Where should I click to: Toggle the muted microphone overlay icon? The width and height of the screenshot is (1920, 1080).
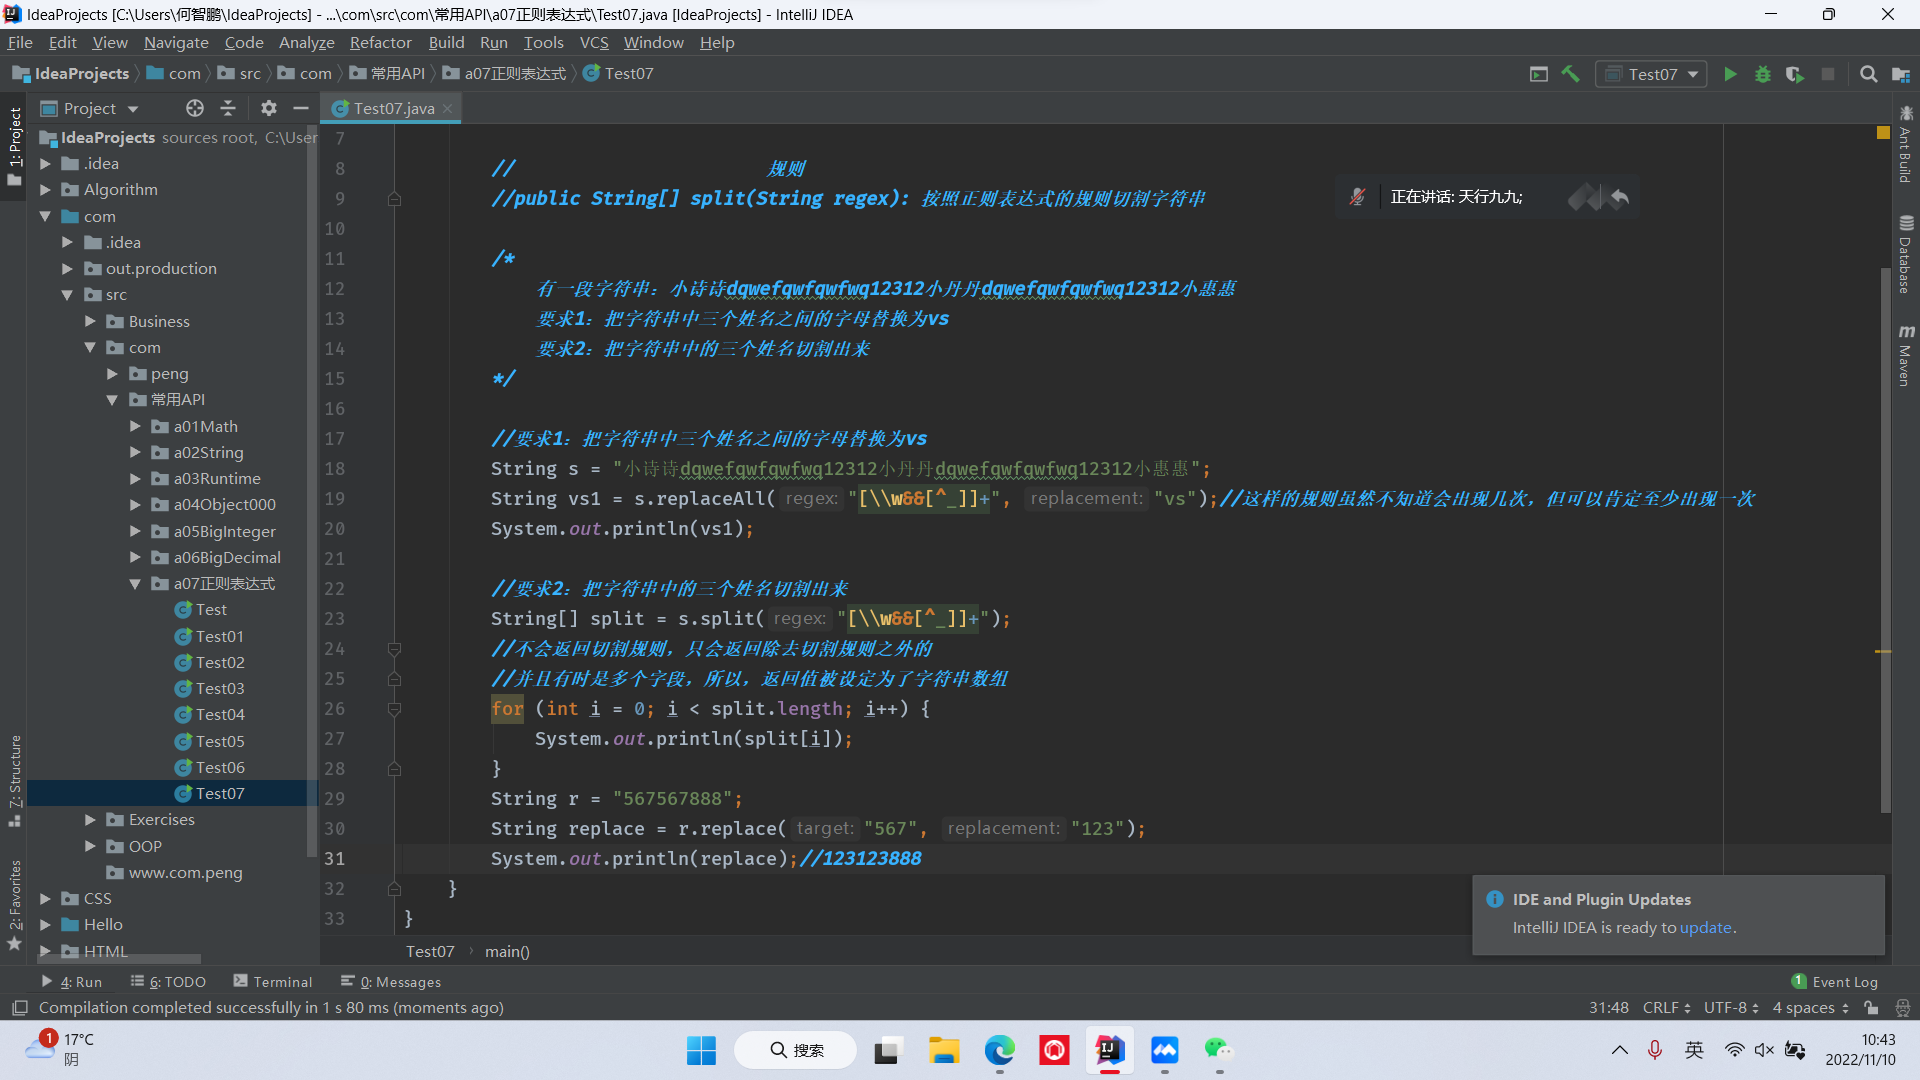pyautogui.click(x=1357, y=197)
